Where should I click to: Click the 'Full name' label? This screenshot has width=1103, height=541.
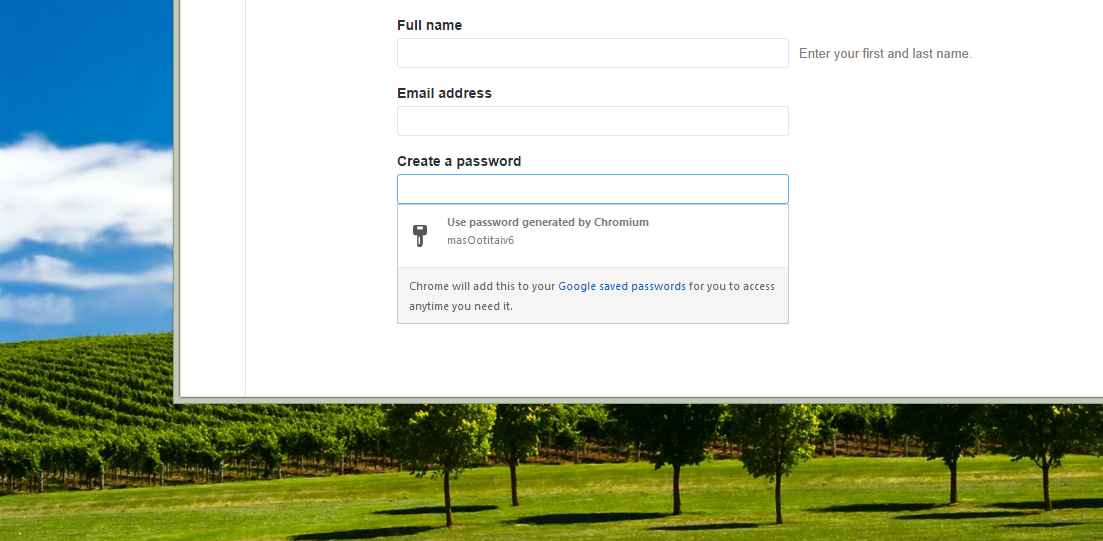[429, 25]
